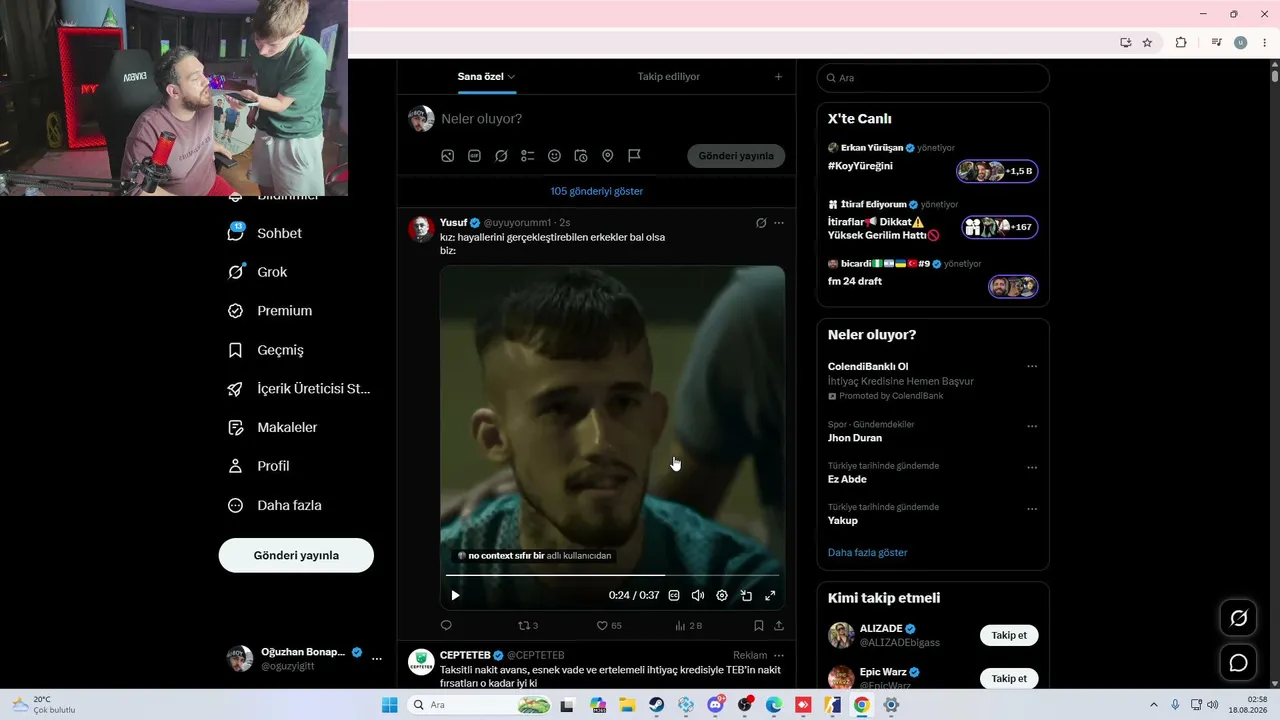Open Google Chrome from the taskbar
This screenshot has width=1280, height=720.
coord(862,705)
